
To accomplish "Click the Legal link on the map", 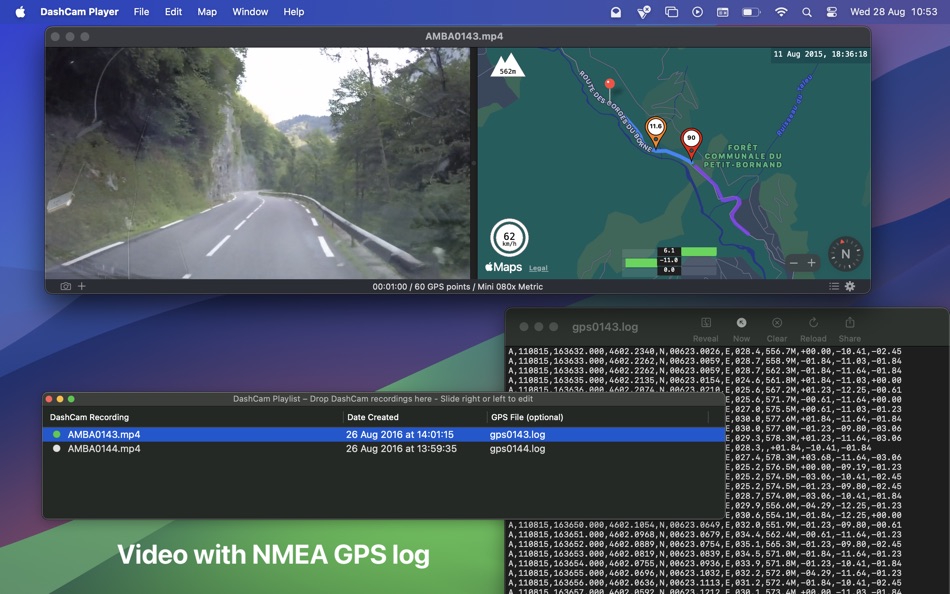I will (538, 268).
